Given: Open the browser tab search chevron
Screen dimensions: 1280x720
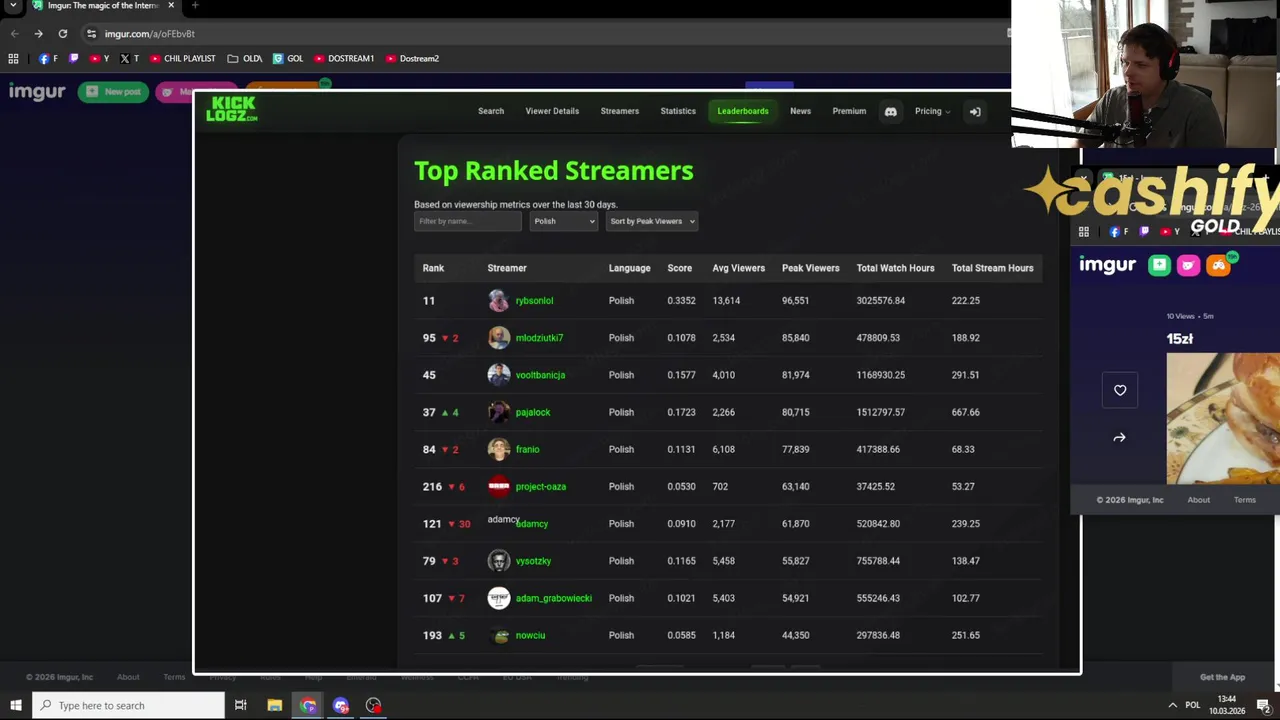Looking at the screenshot, I should tap(14, 6).
